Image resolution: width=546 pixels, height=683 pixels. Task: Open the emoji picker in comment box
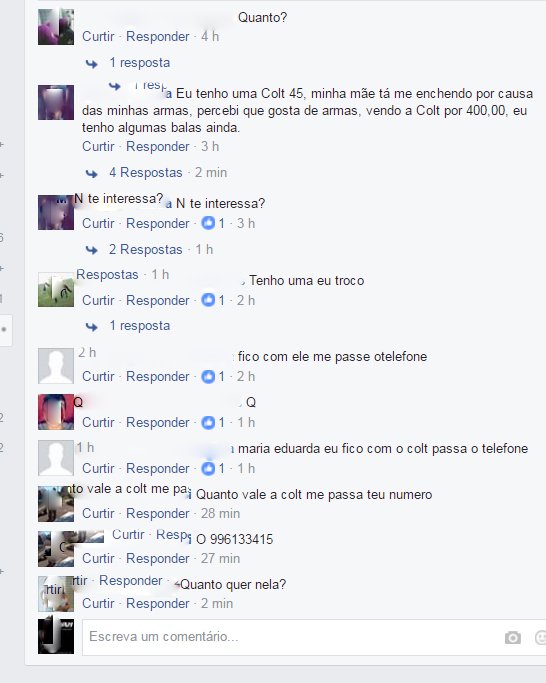pyautogui.click(x=540, y=638)
